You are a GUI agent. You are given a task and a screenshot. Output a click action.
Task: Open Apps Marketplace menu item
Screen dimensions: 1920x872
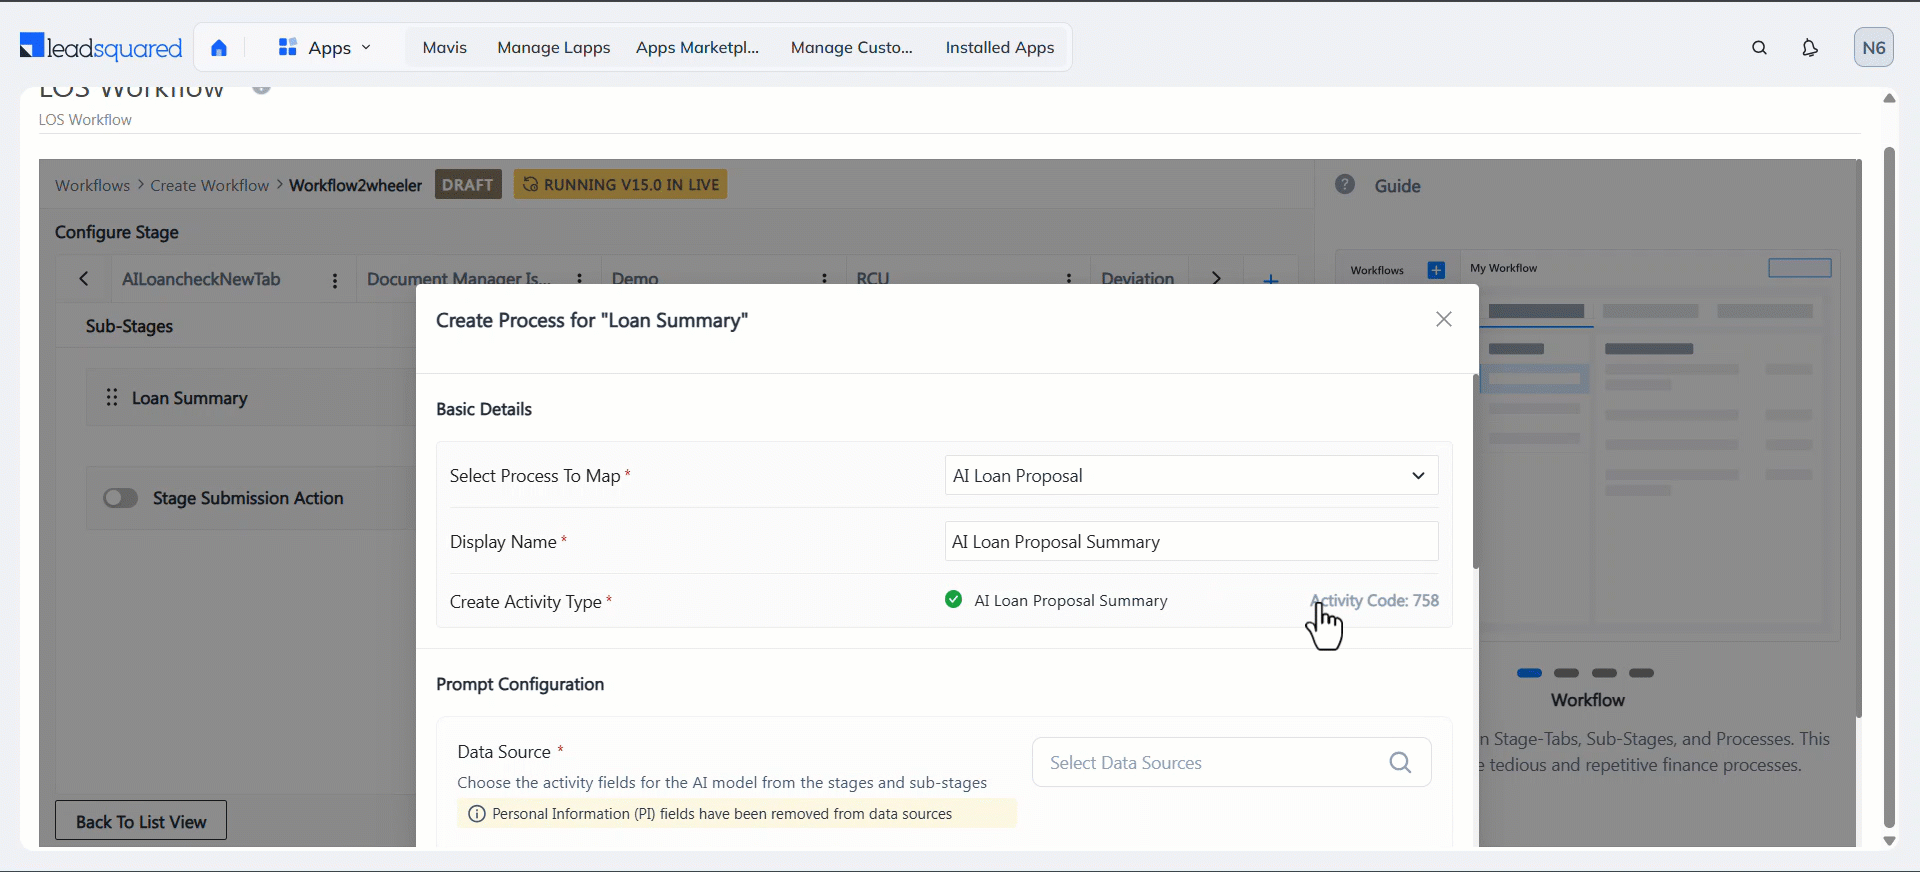698,47
